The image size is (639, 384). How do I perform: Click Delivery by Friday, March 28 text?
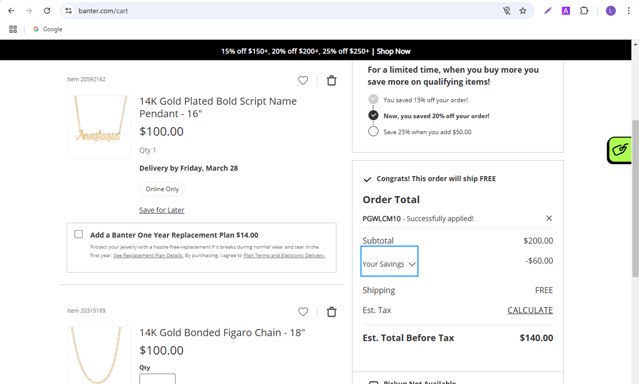pos(189,168)
